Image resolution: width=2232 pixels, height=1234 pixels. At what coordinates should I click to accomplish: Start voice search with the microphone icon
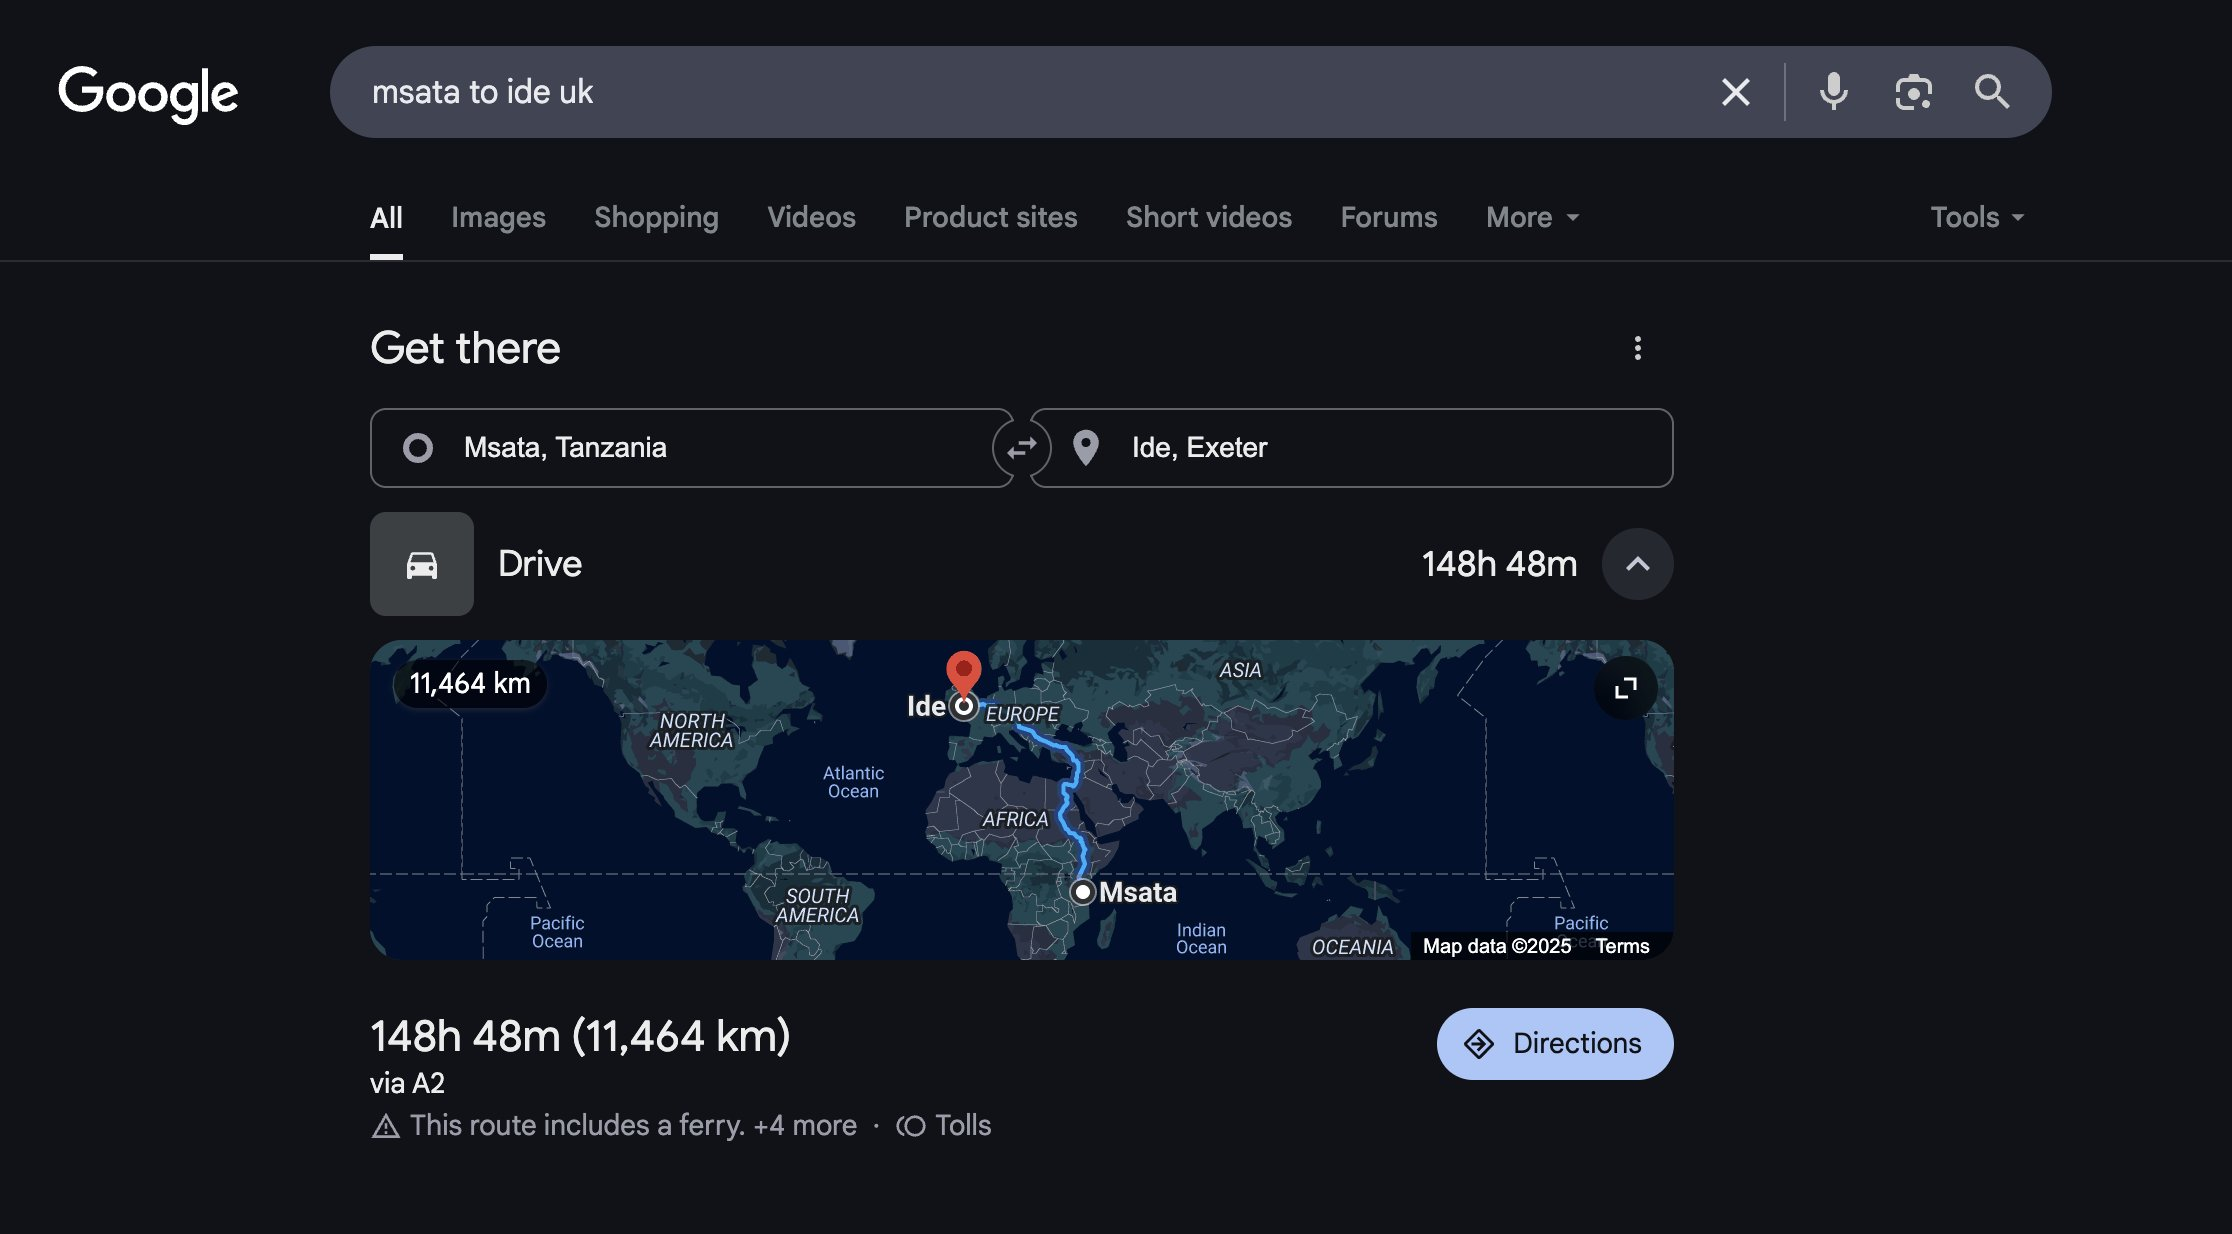[x=1833, y=92]
